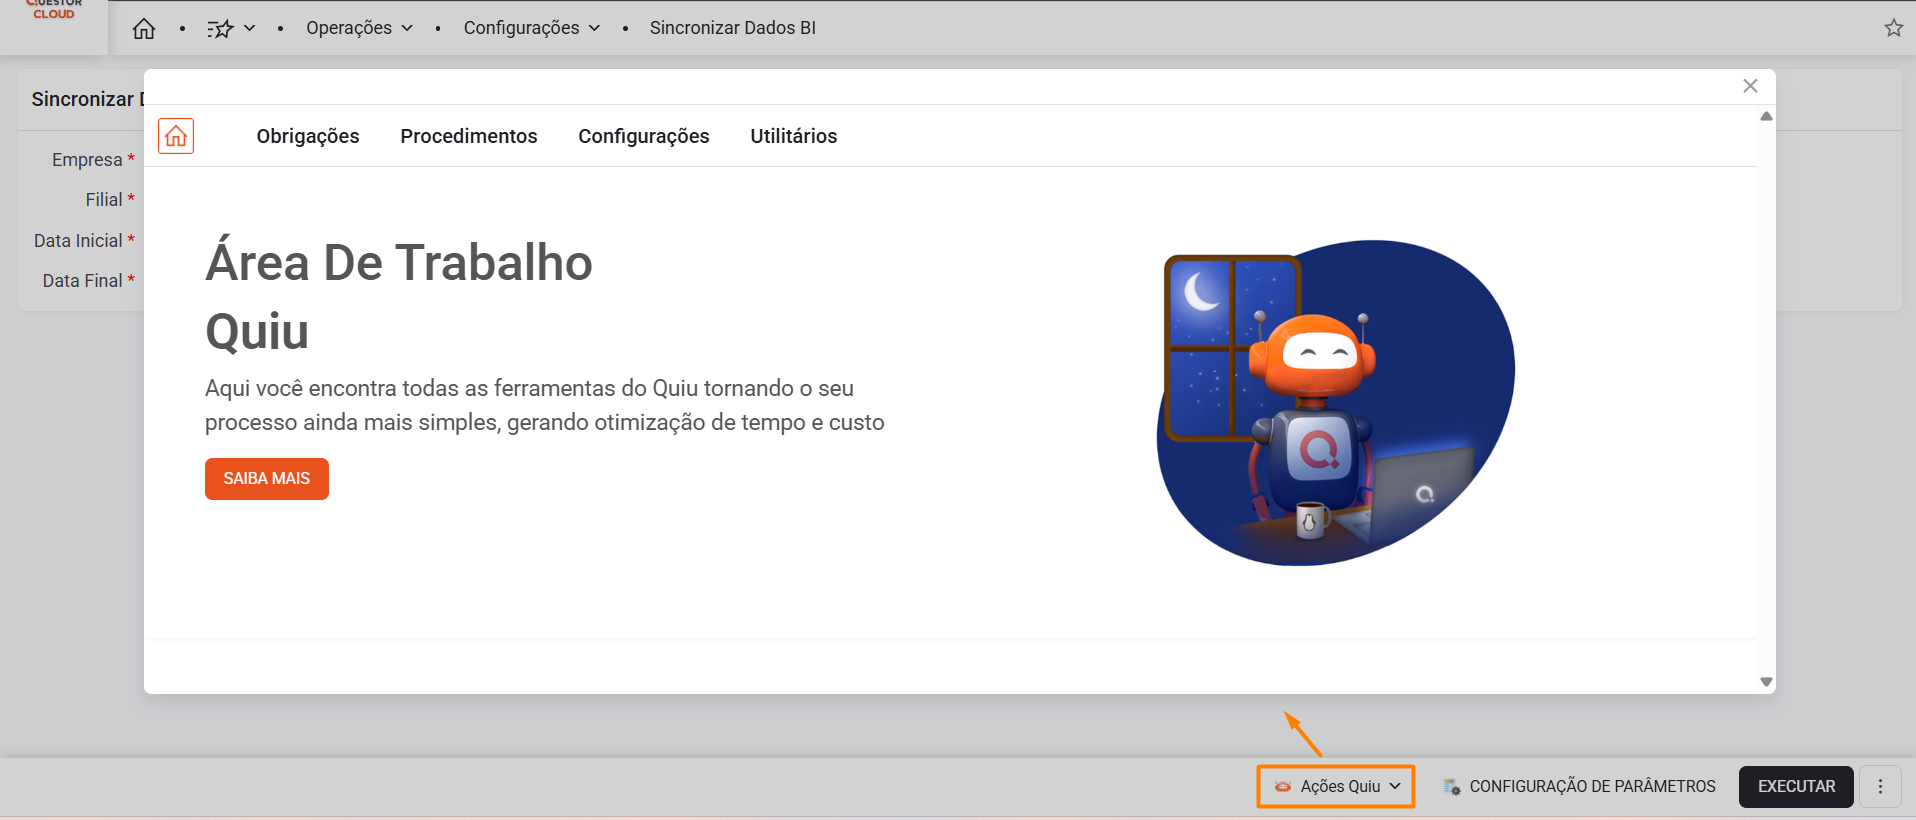Click the EXECUTAR button
This screenshot has width=1916, height=820.
(x=1796, y=787)
